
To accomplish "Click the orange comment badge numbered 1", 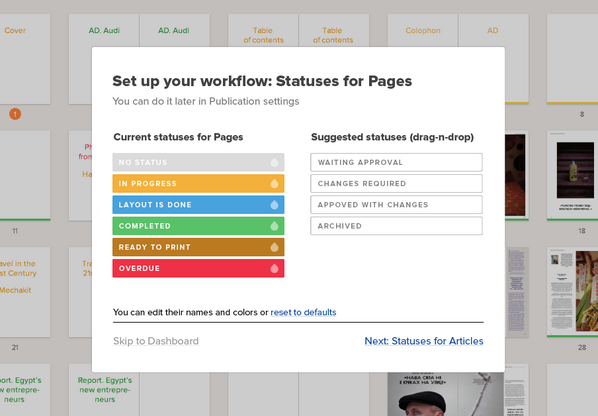I will (15, 114).
